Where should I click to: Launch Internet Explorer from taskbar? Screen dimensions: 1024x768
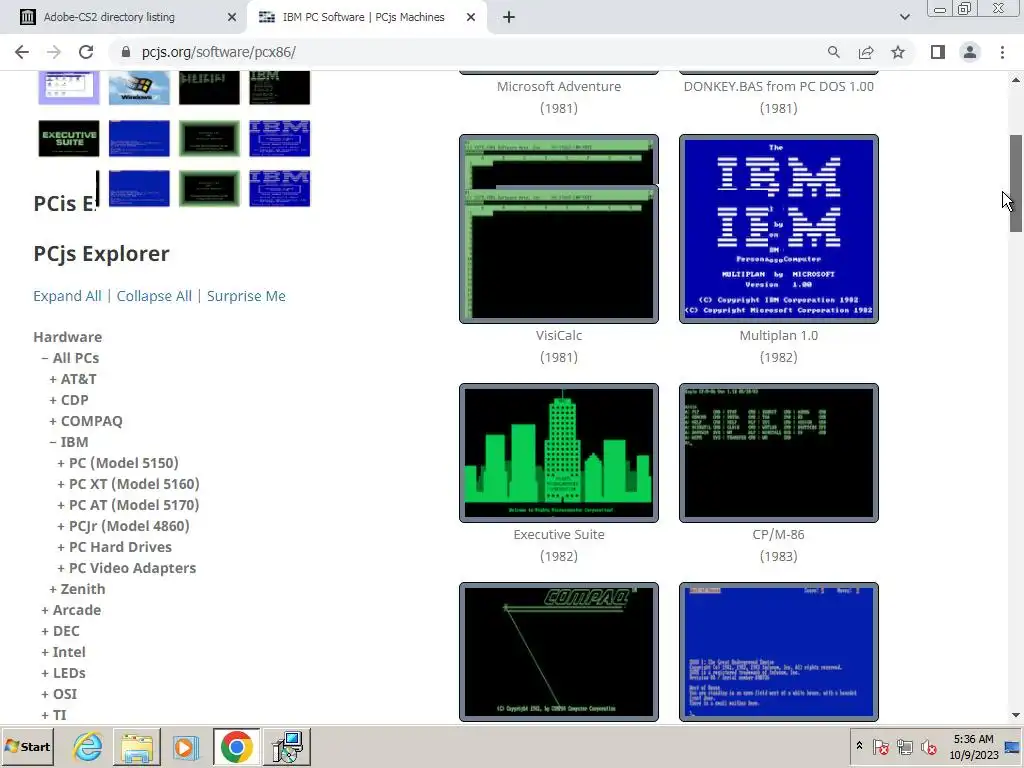tap(87, 746)
